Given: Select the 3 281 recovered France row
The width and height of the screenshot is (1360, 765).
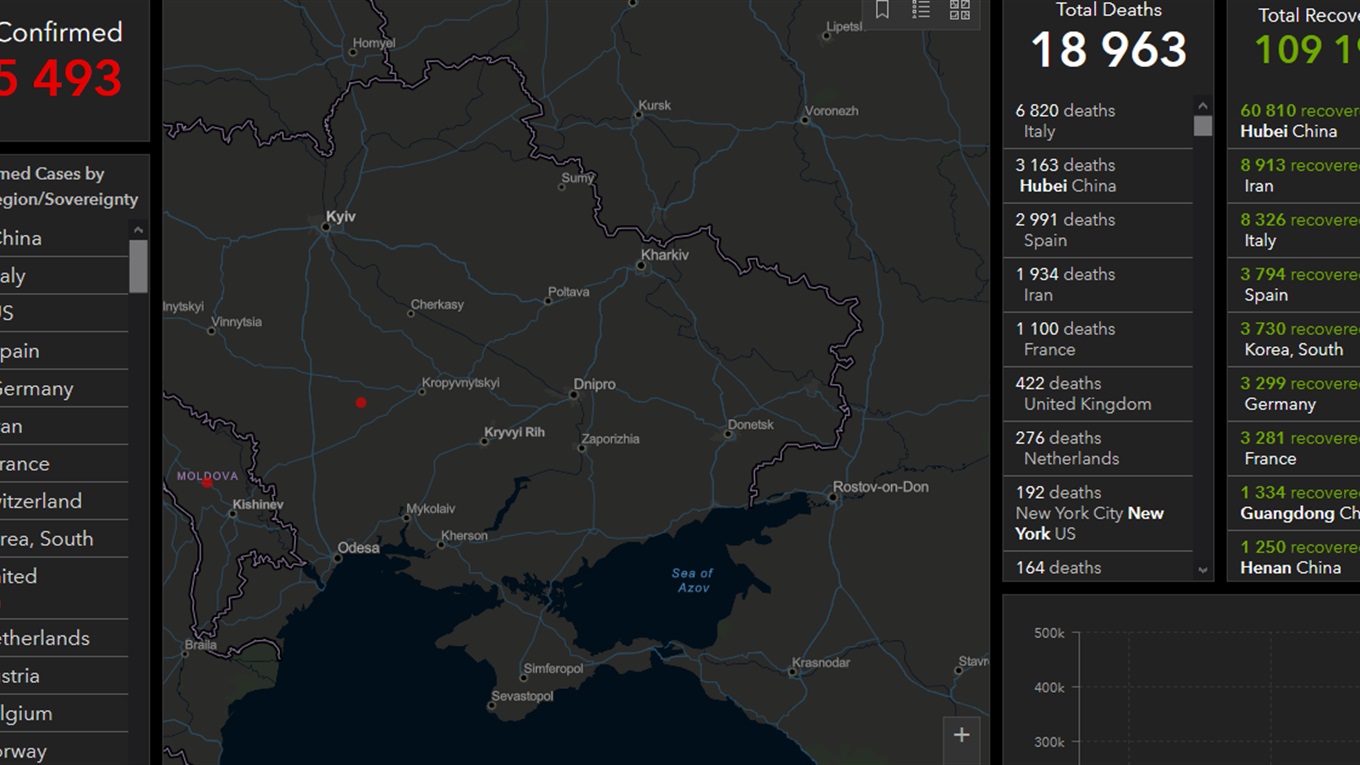Looking at the screenshot, I should pos(1294,448).
